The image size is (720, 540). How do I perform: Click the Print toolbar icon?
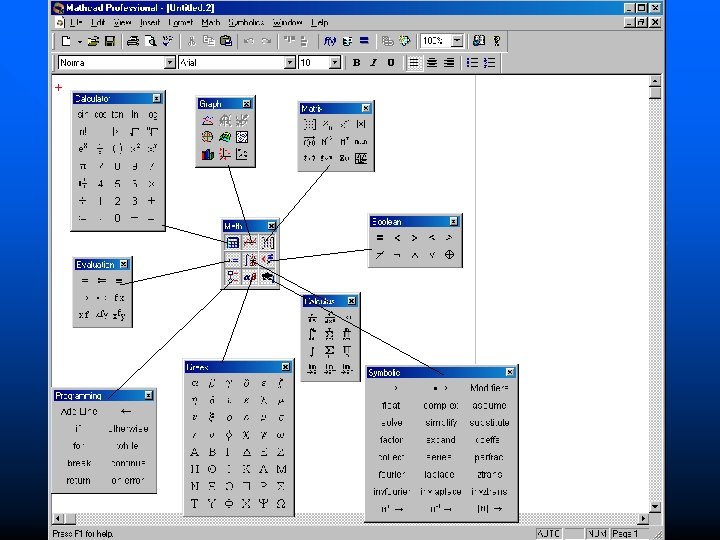tap(133, 41)
